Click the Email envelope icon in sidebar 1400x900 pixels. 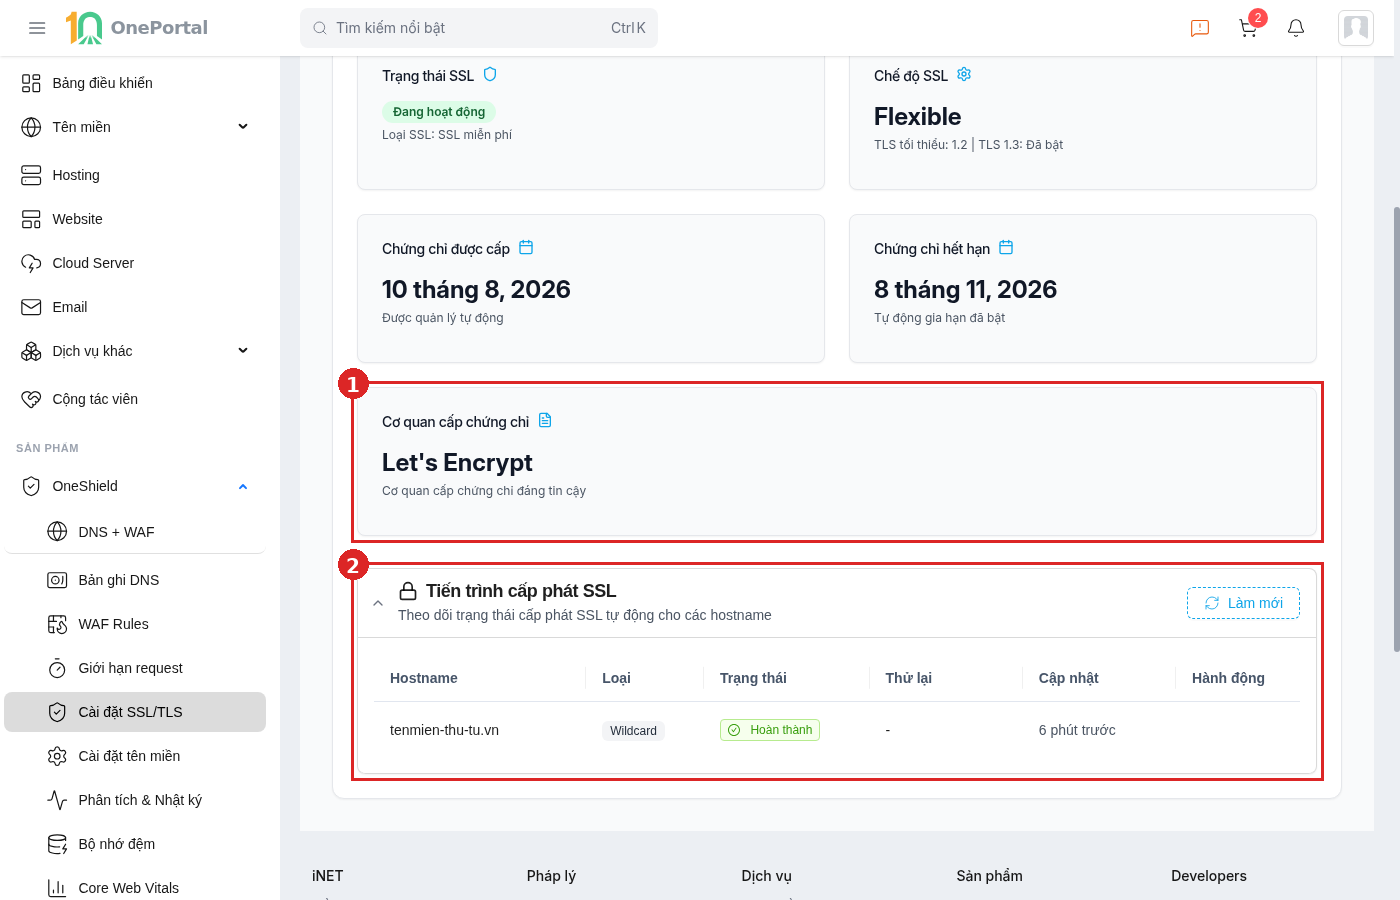[x=31, y=307]
